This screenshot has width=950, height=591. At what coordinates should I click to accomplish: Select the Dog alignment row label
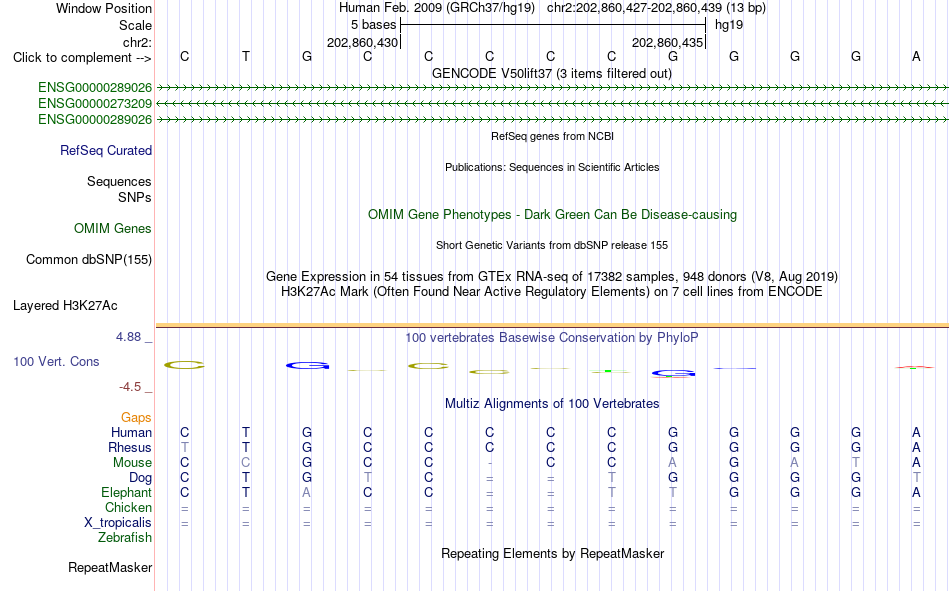tap(140, 478)
